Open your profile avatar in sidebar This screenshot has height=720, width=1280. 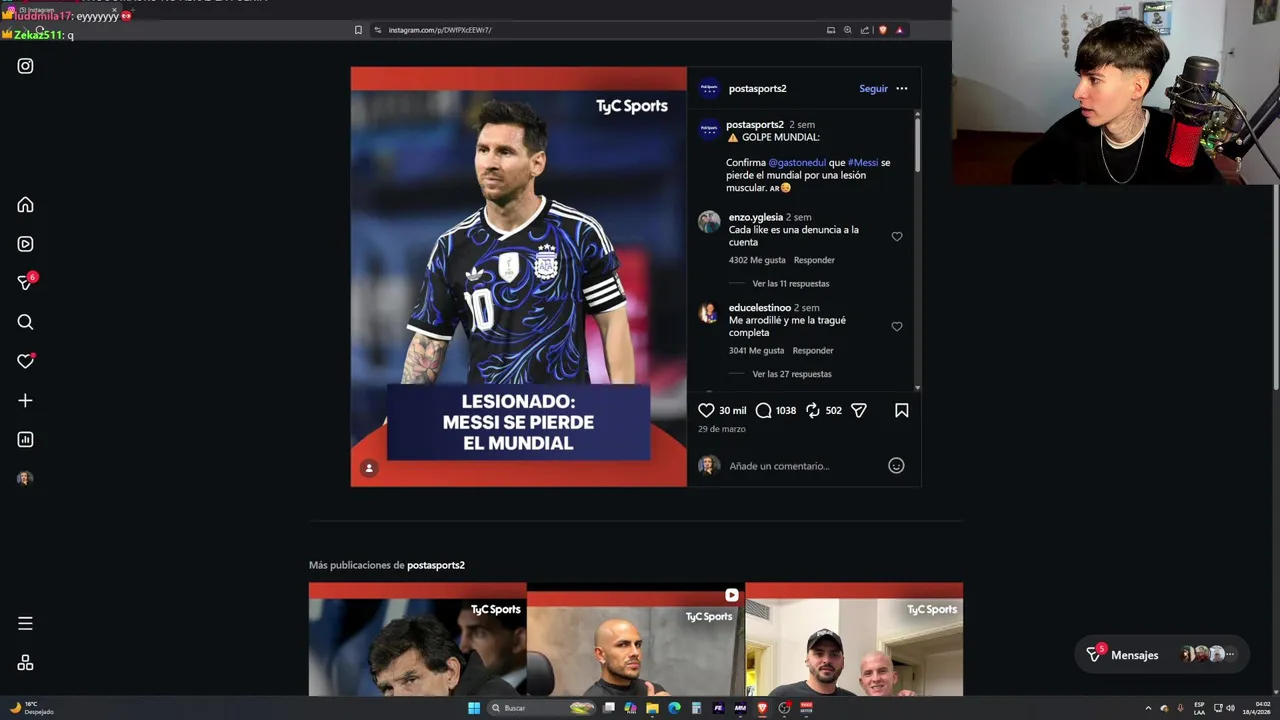[25, 478]
